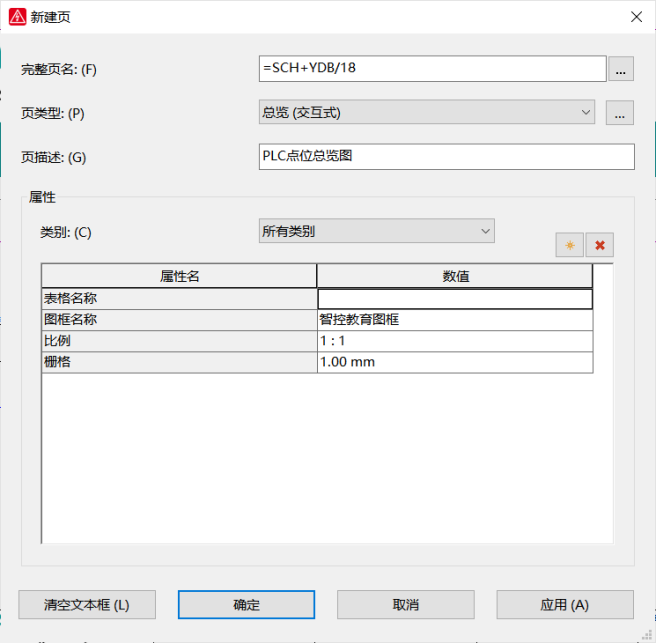656x643 pixels.
Task: Click the red X delete property icon
Action: tap(600, 245)
